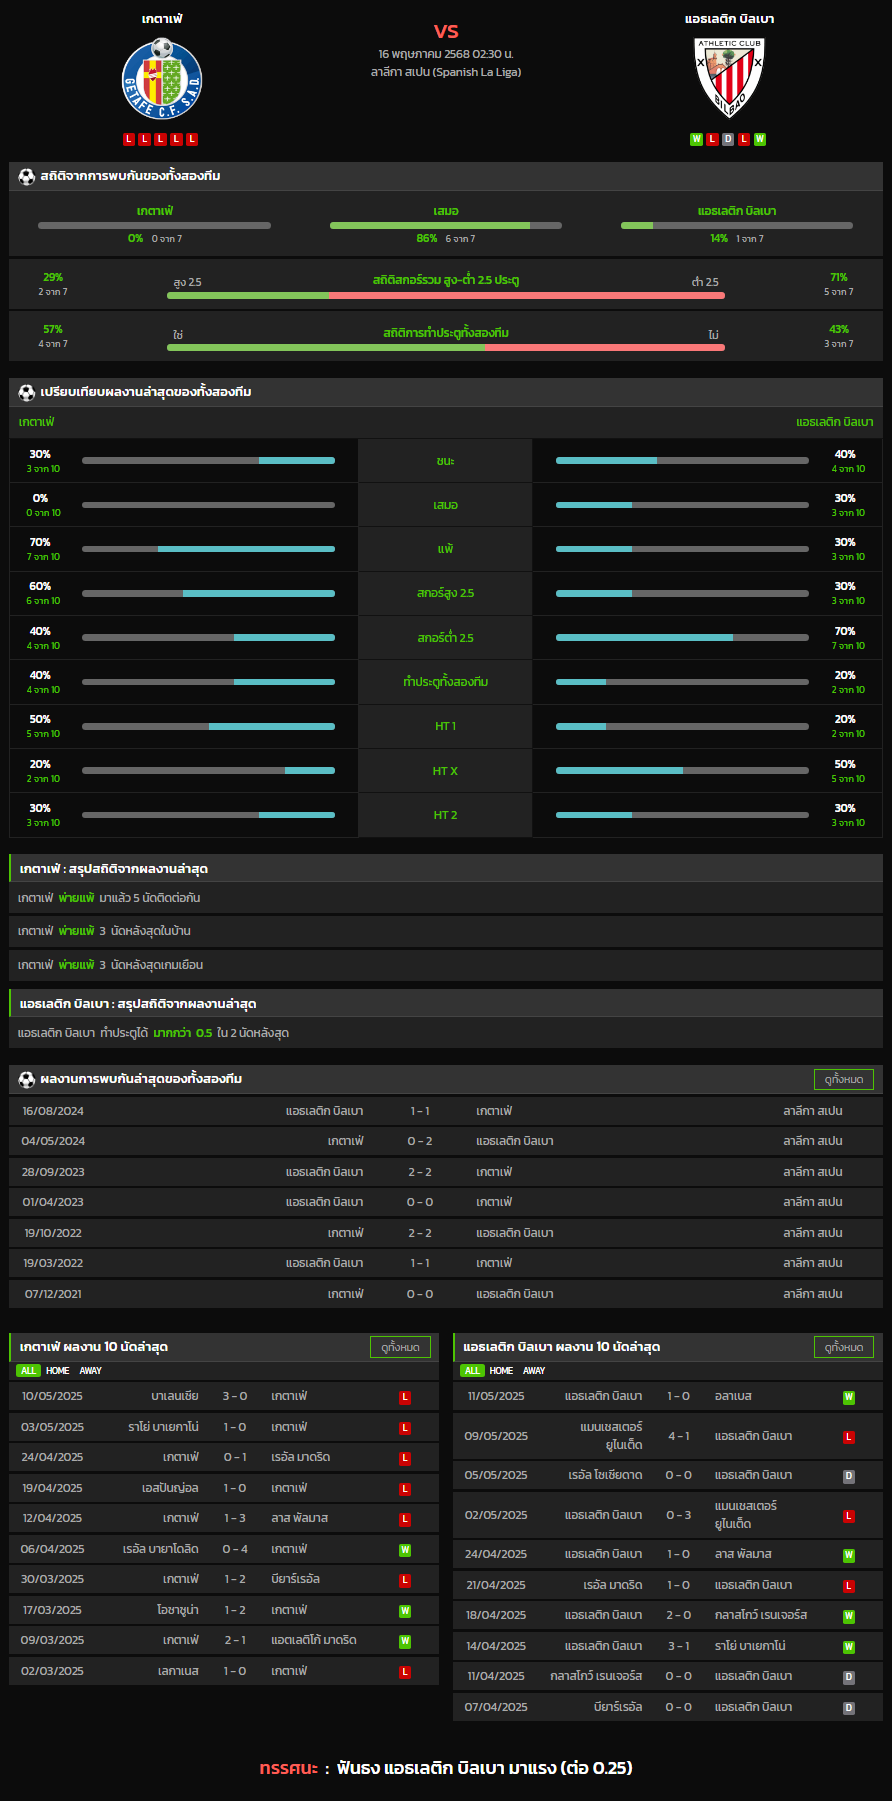892x1801 pixels.
Task: Click the เกตาเฟ่ team name above the Getafe crest
Action: (162, 19)
